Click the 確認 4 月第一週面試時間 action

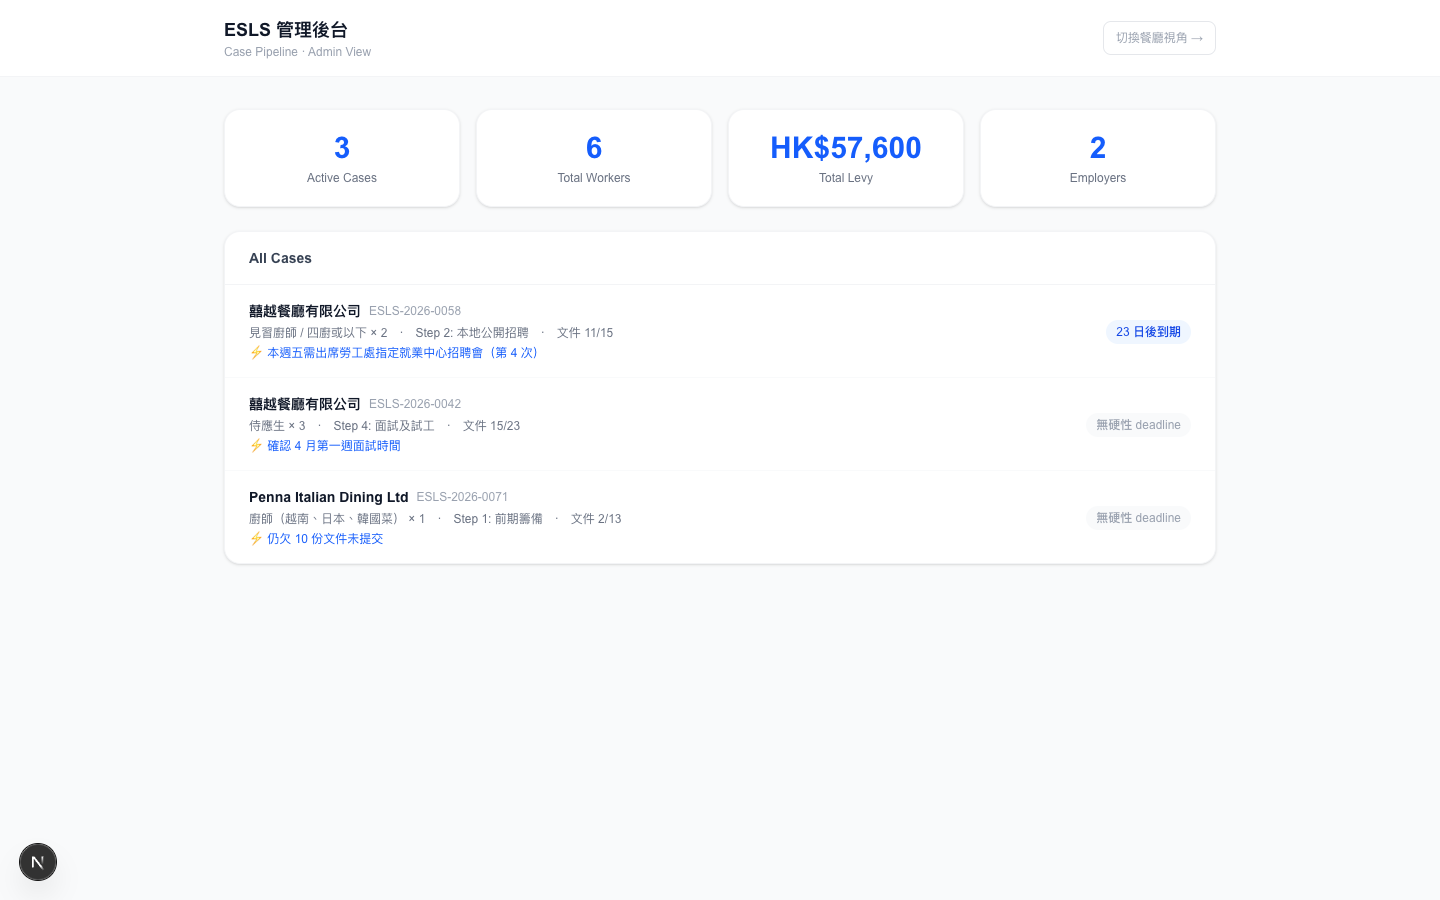pos(334,446)
